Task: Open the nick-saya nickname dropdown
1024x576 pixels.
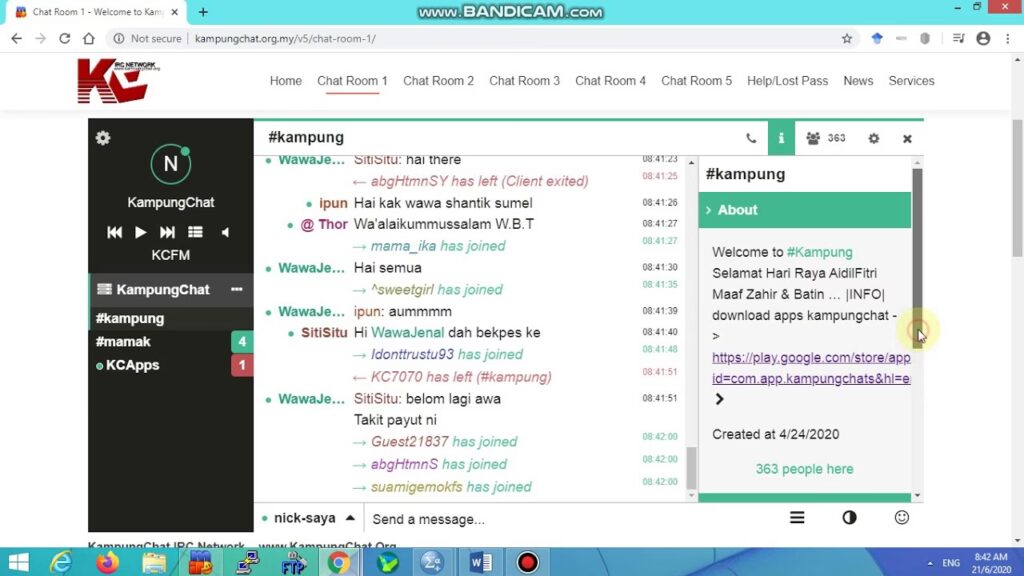Action: (308, 519)
